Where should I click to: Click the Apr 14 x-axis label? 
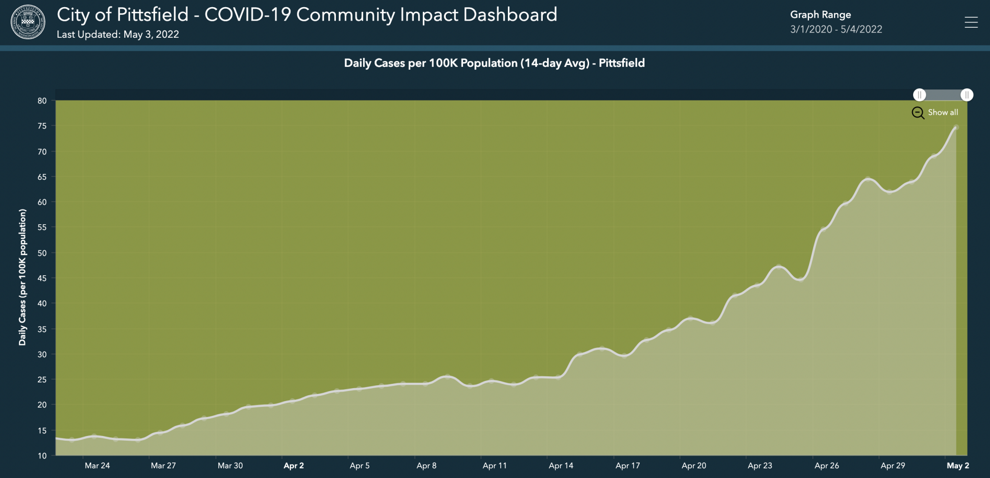tap(561, 465)
